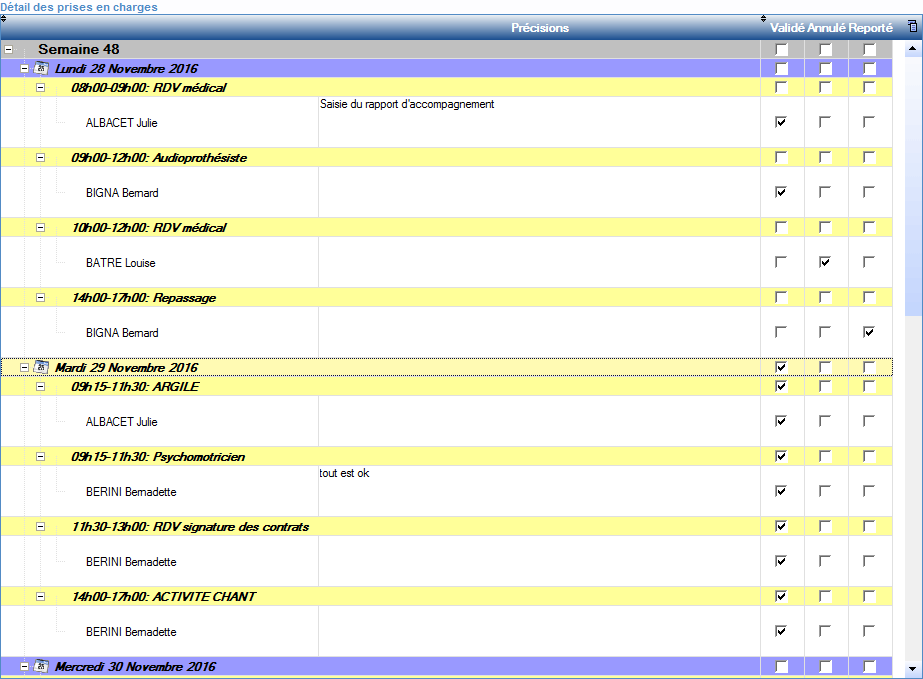Screen dimensions: 923x679
Task: Click the Précisions column header
Action: (540, 28)
